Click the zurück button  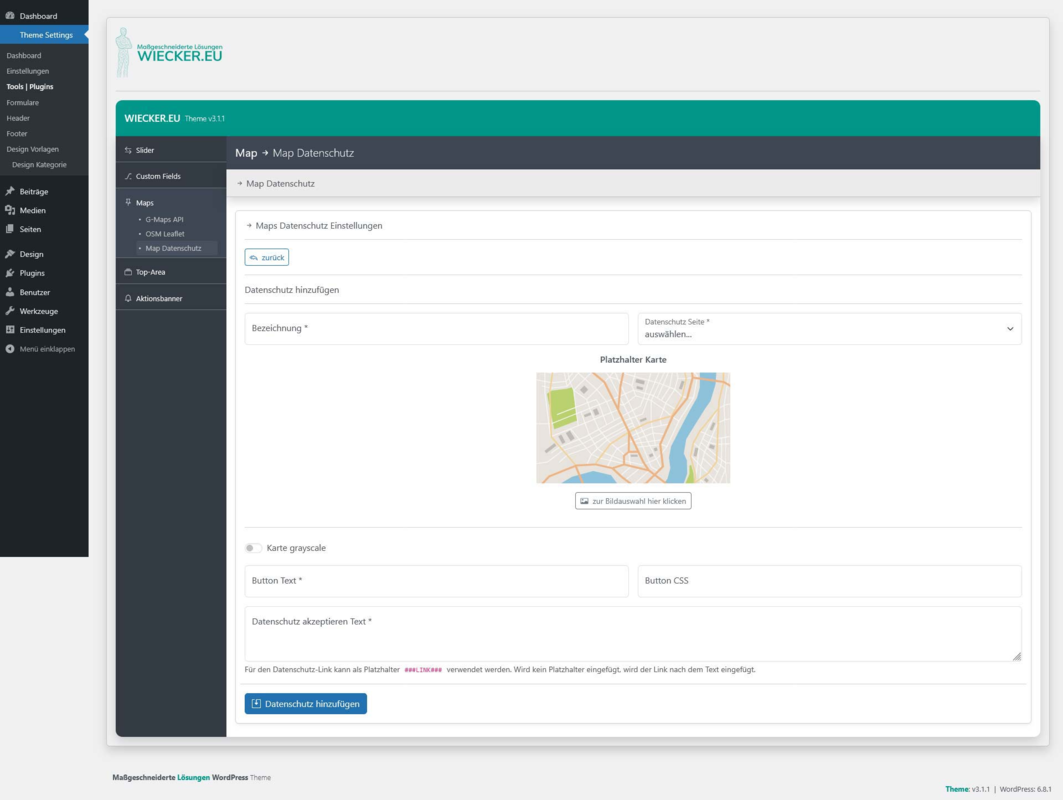tap(266, 258)
